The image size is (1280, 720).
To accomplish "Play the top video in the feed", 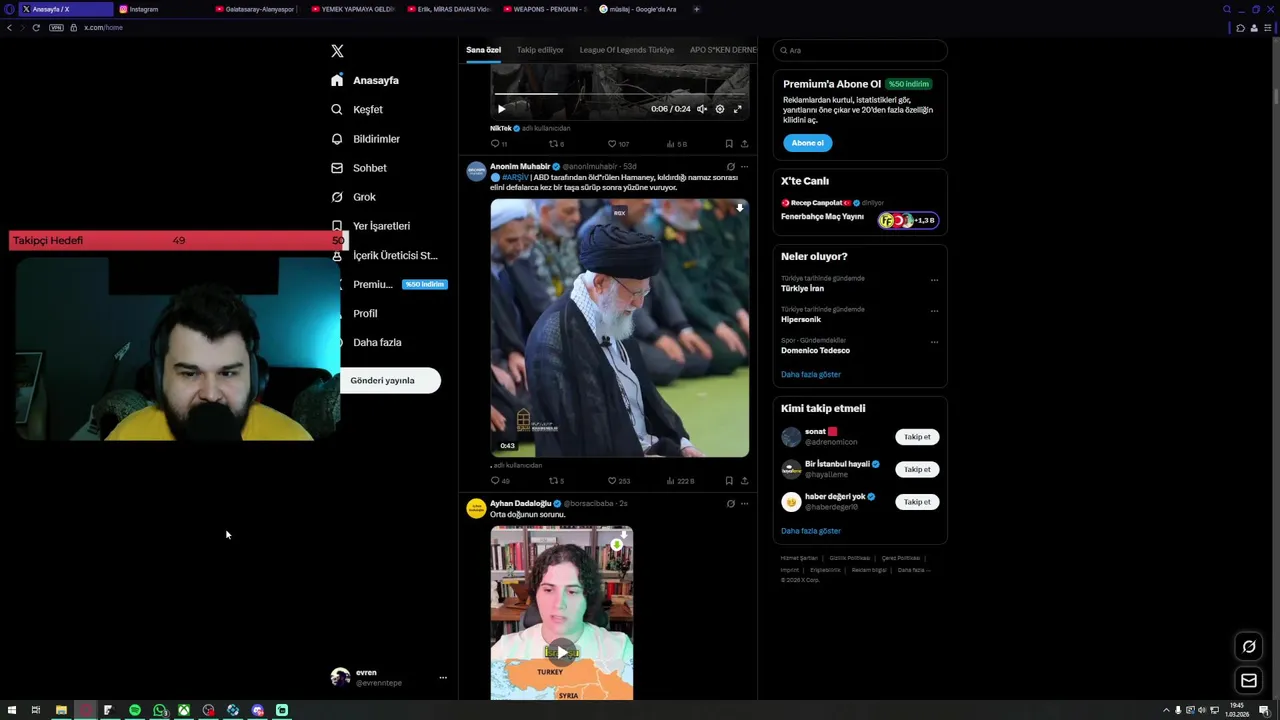I will (501, 109).
